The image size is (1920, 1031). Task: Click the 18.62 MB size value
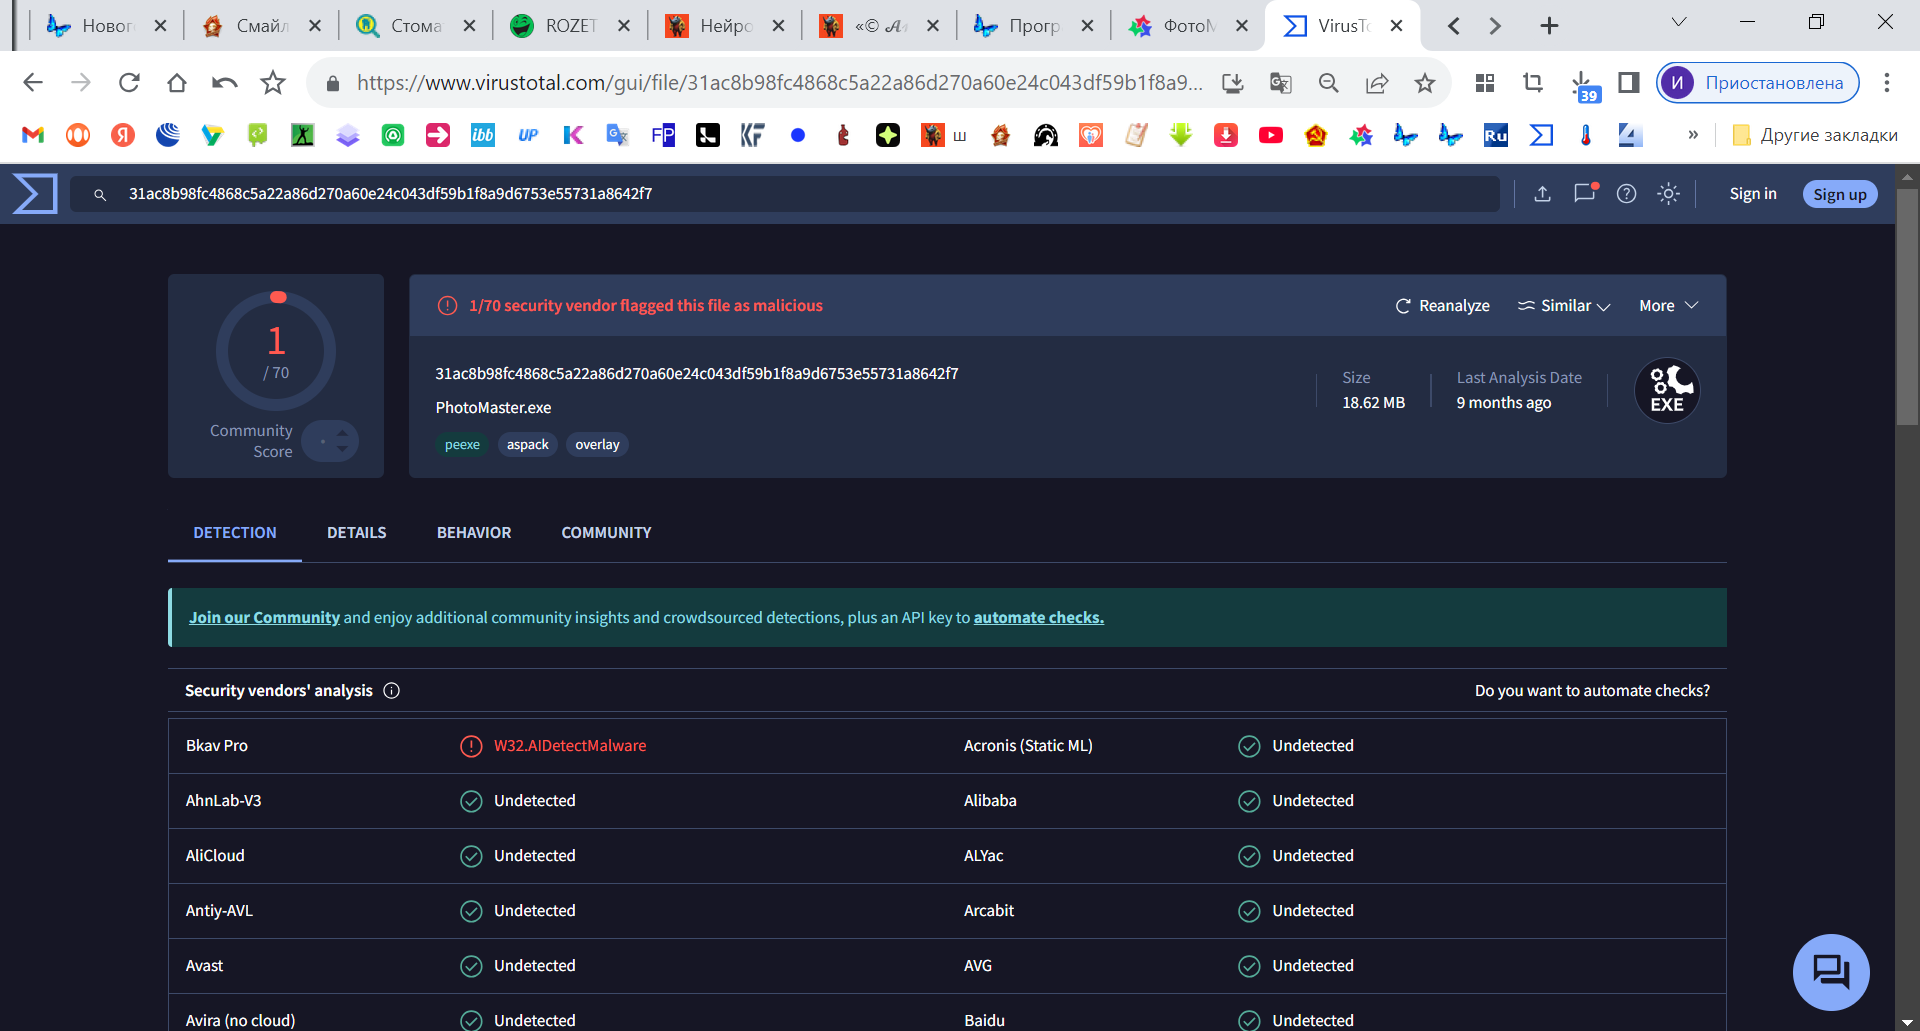(x=1373, y=403)
